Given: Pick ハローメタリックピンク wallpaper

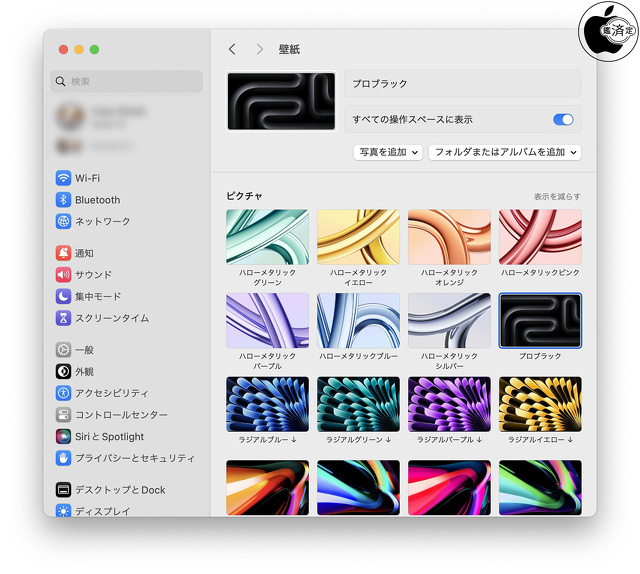Looking at the screenshot, I should pyautogui.click(x=540, y=237).
